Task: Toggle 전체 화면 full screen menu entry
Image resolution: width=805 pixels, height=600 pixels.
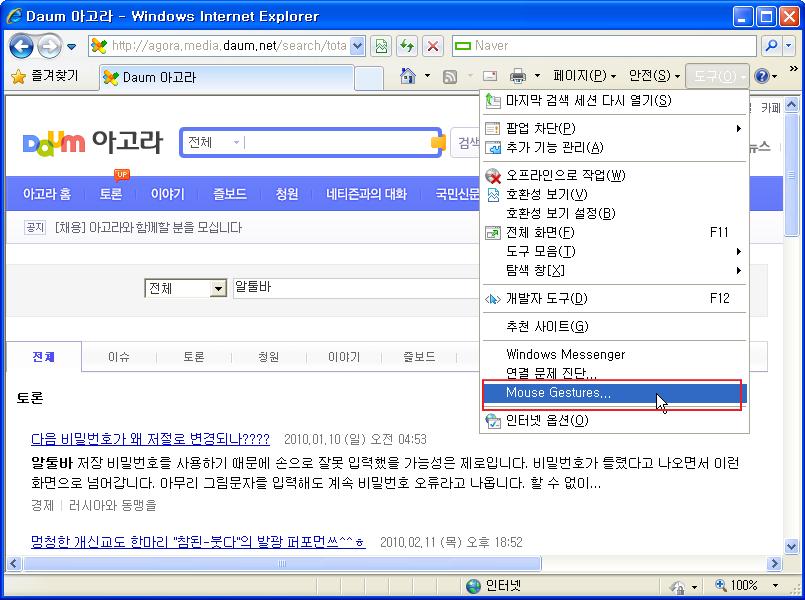Action: click(540, 232)
